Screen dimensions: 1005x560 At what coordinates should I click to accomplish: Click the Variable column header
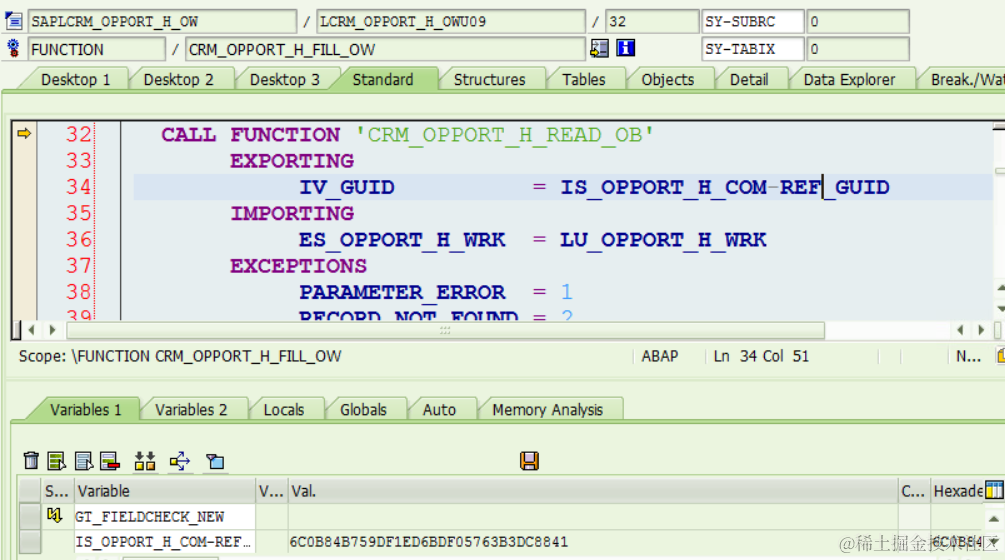click(x=165, y=491)
